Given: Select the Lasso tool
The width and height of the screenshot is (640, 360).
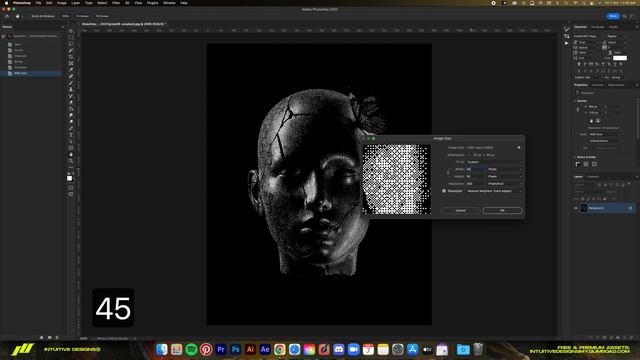Looking at the screenshot, I should tap(71, 44).
